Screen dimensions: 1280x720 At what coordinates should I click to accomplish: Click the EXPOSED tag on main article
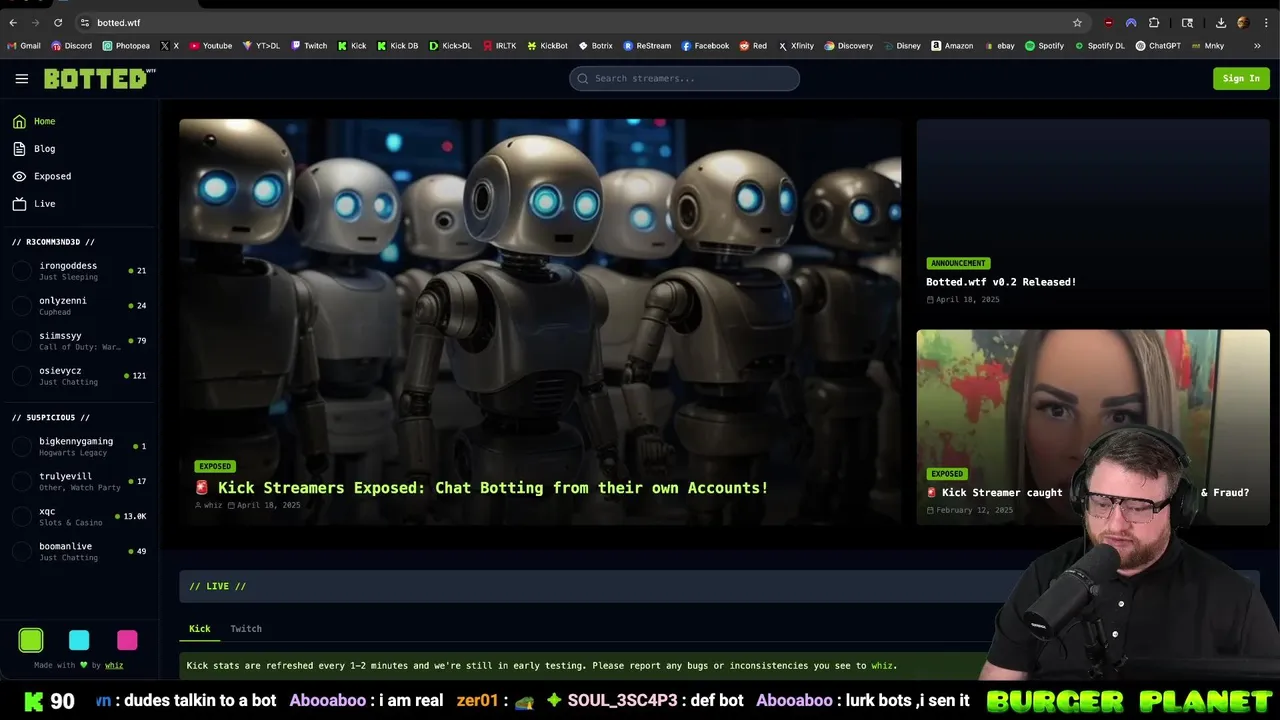[x=215, y=466]
